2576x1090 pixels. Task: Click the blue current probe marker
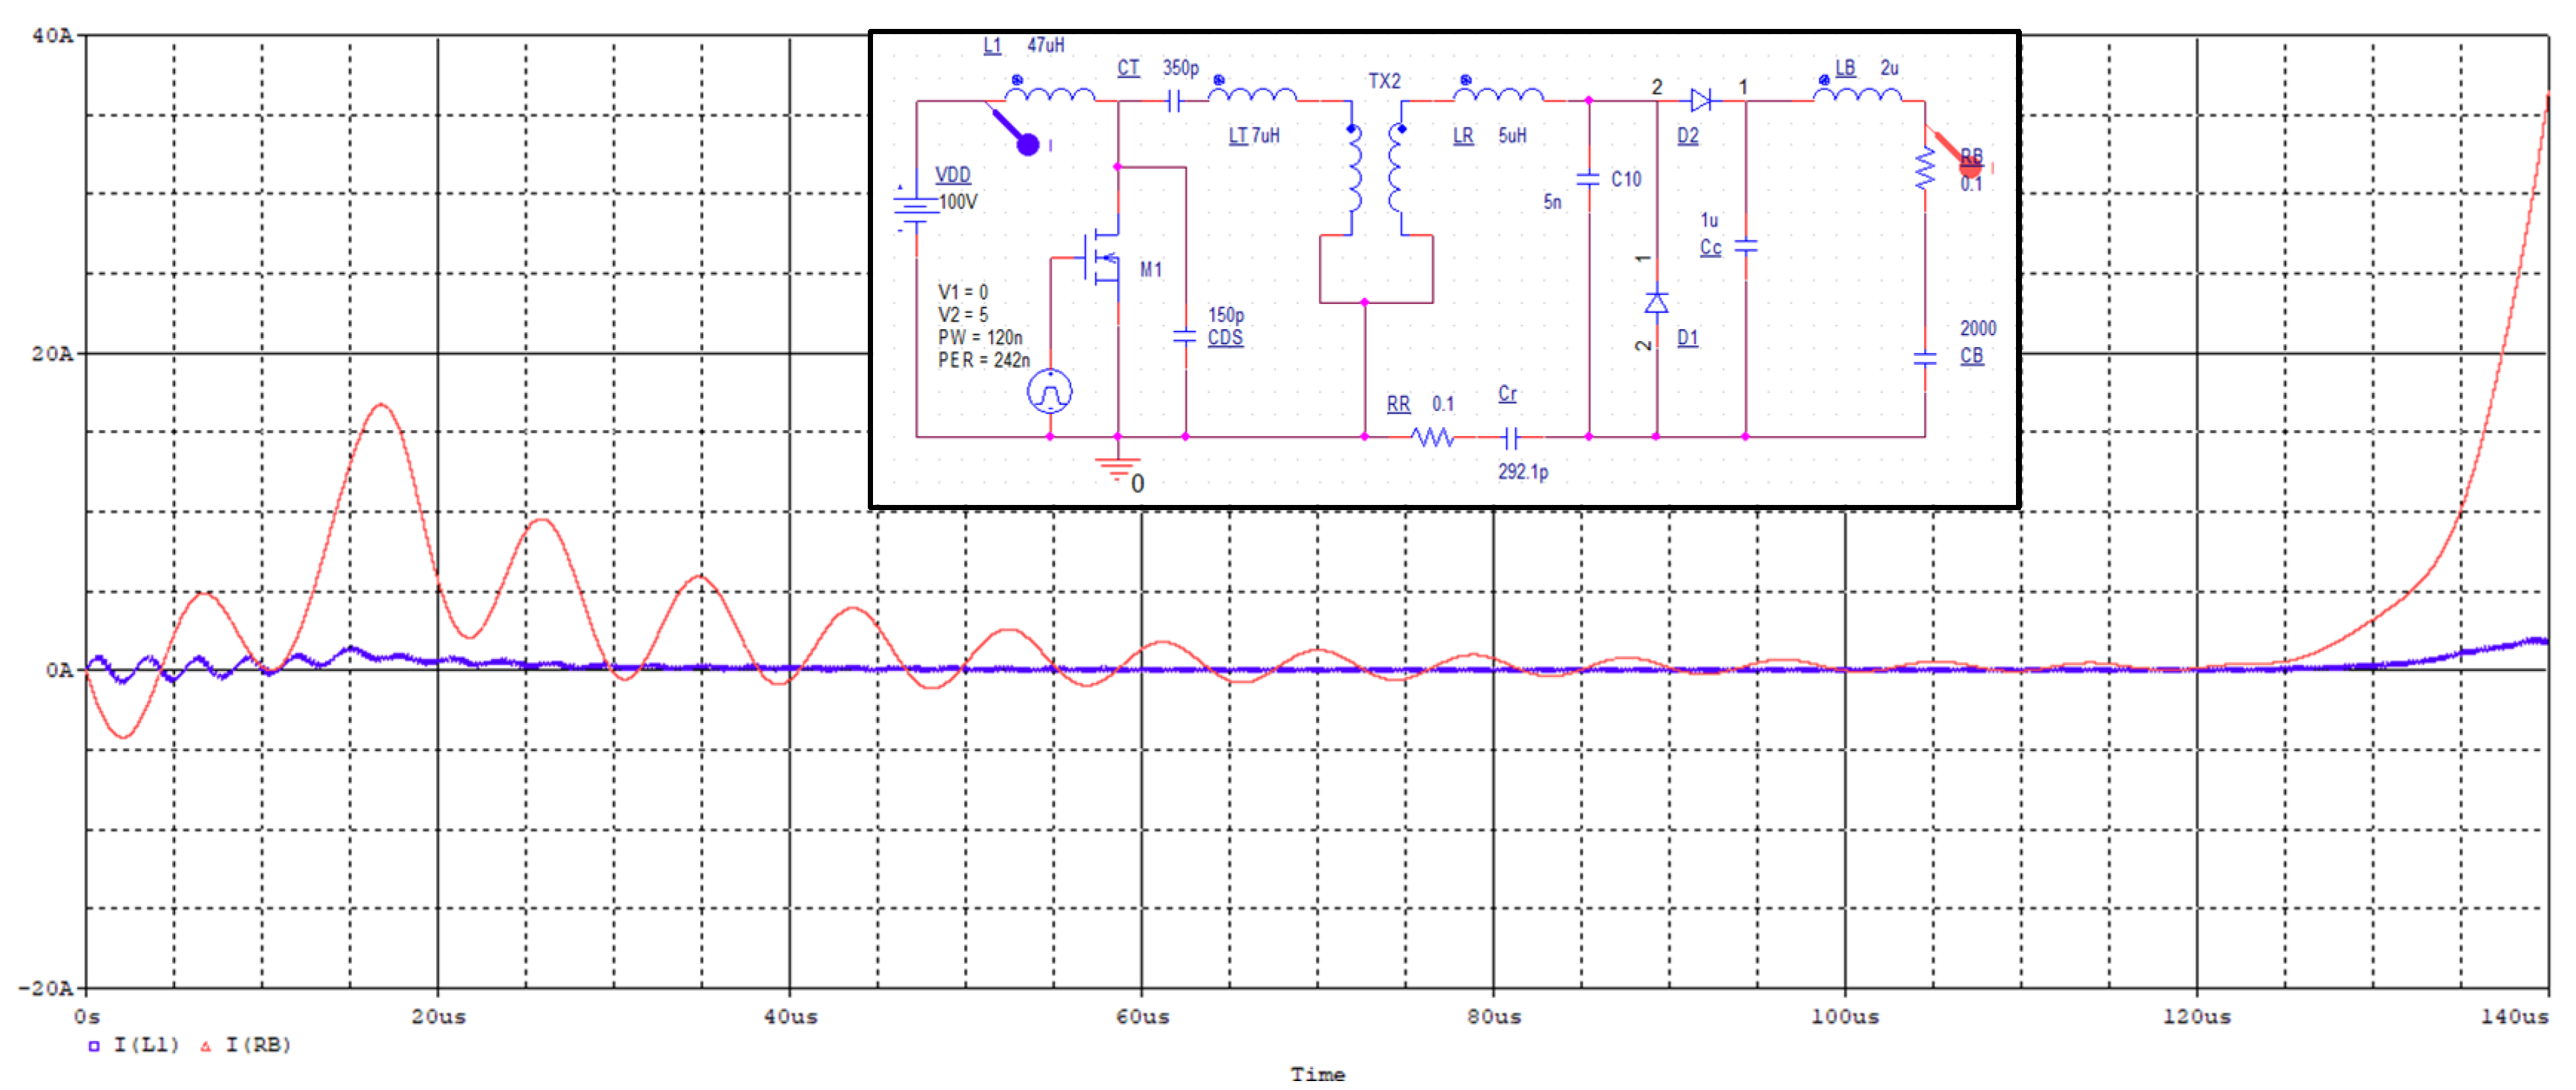coord(1027,144)
